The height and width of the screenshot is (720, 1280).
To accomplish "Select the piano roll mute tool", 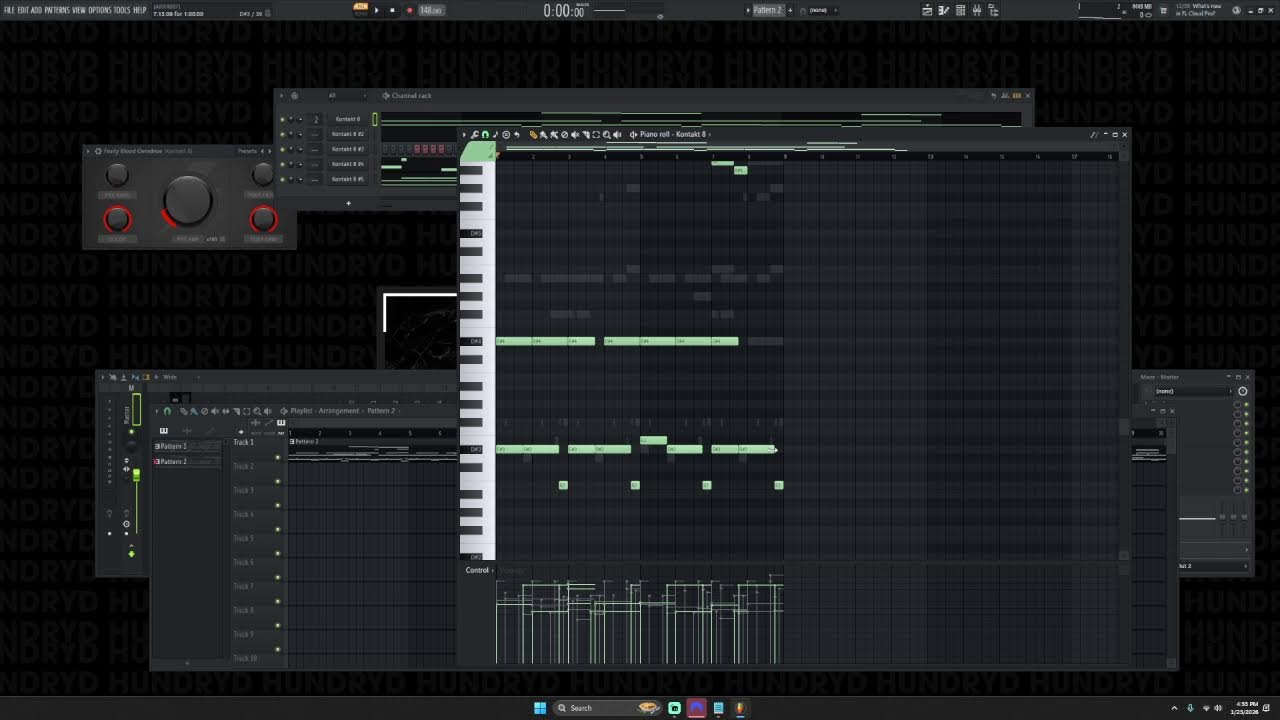I will [x=575, y=134].
